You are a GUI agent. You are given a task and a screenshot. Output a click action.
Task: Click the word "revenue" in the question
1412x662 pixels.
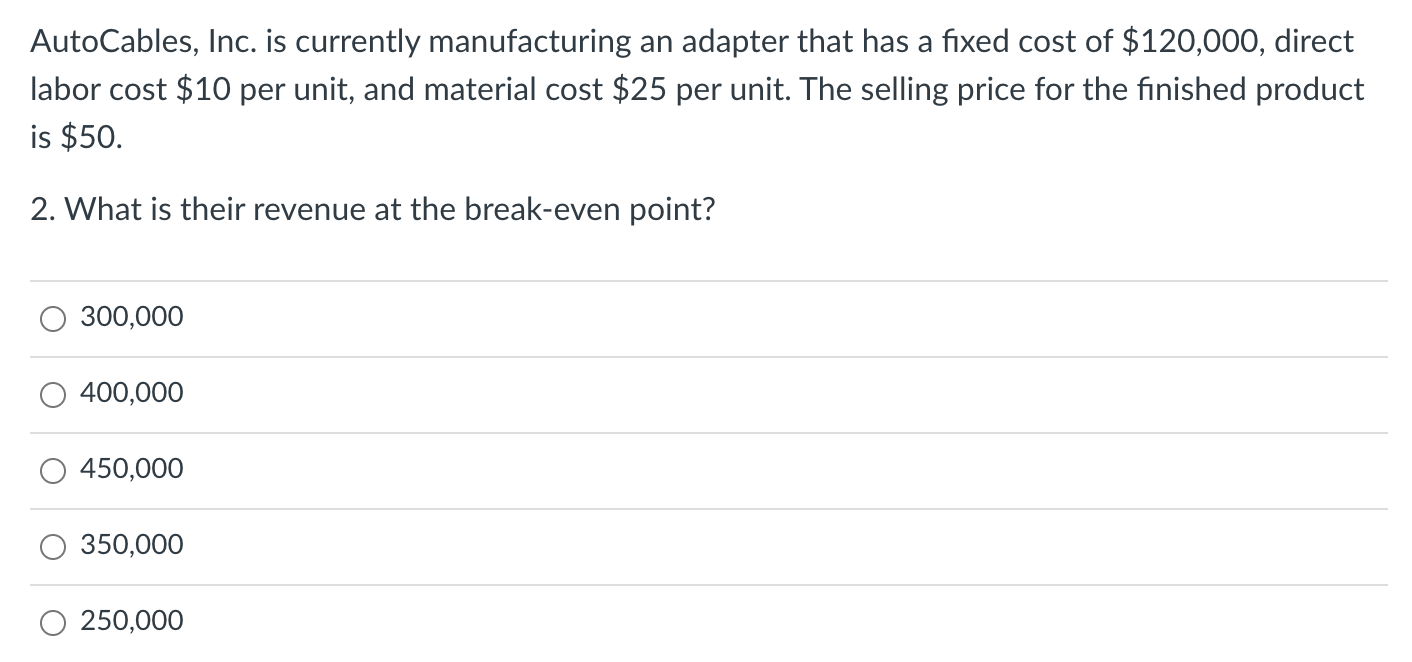(338, 210)
